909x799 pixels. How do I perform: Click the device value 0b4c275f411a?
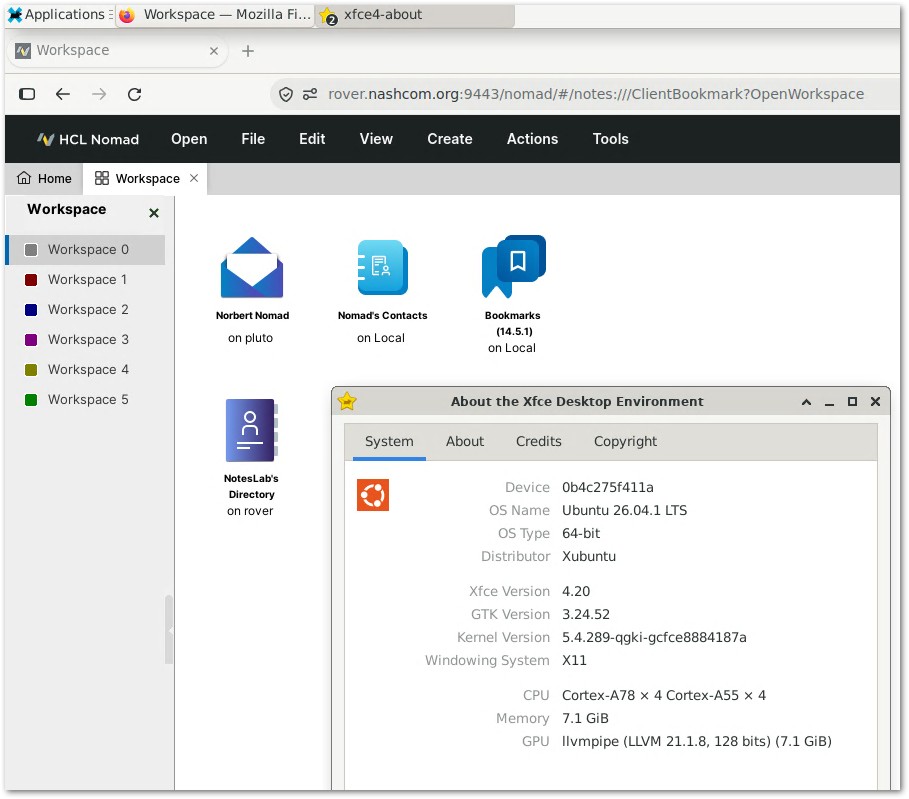pos(608,487)
